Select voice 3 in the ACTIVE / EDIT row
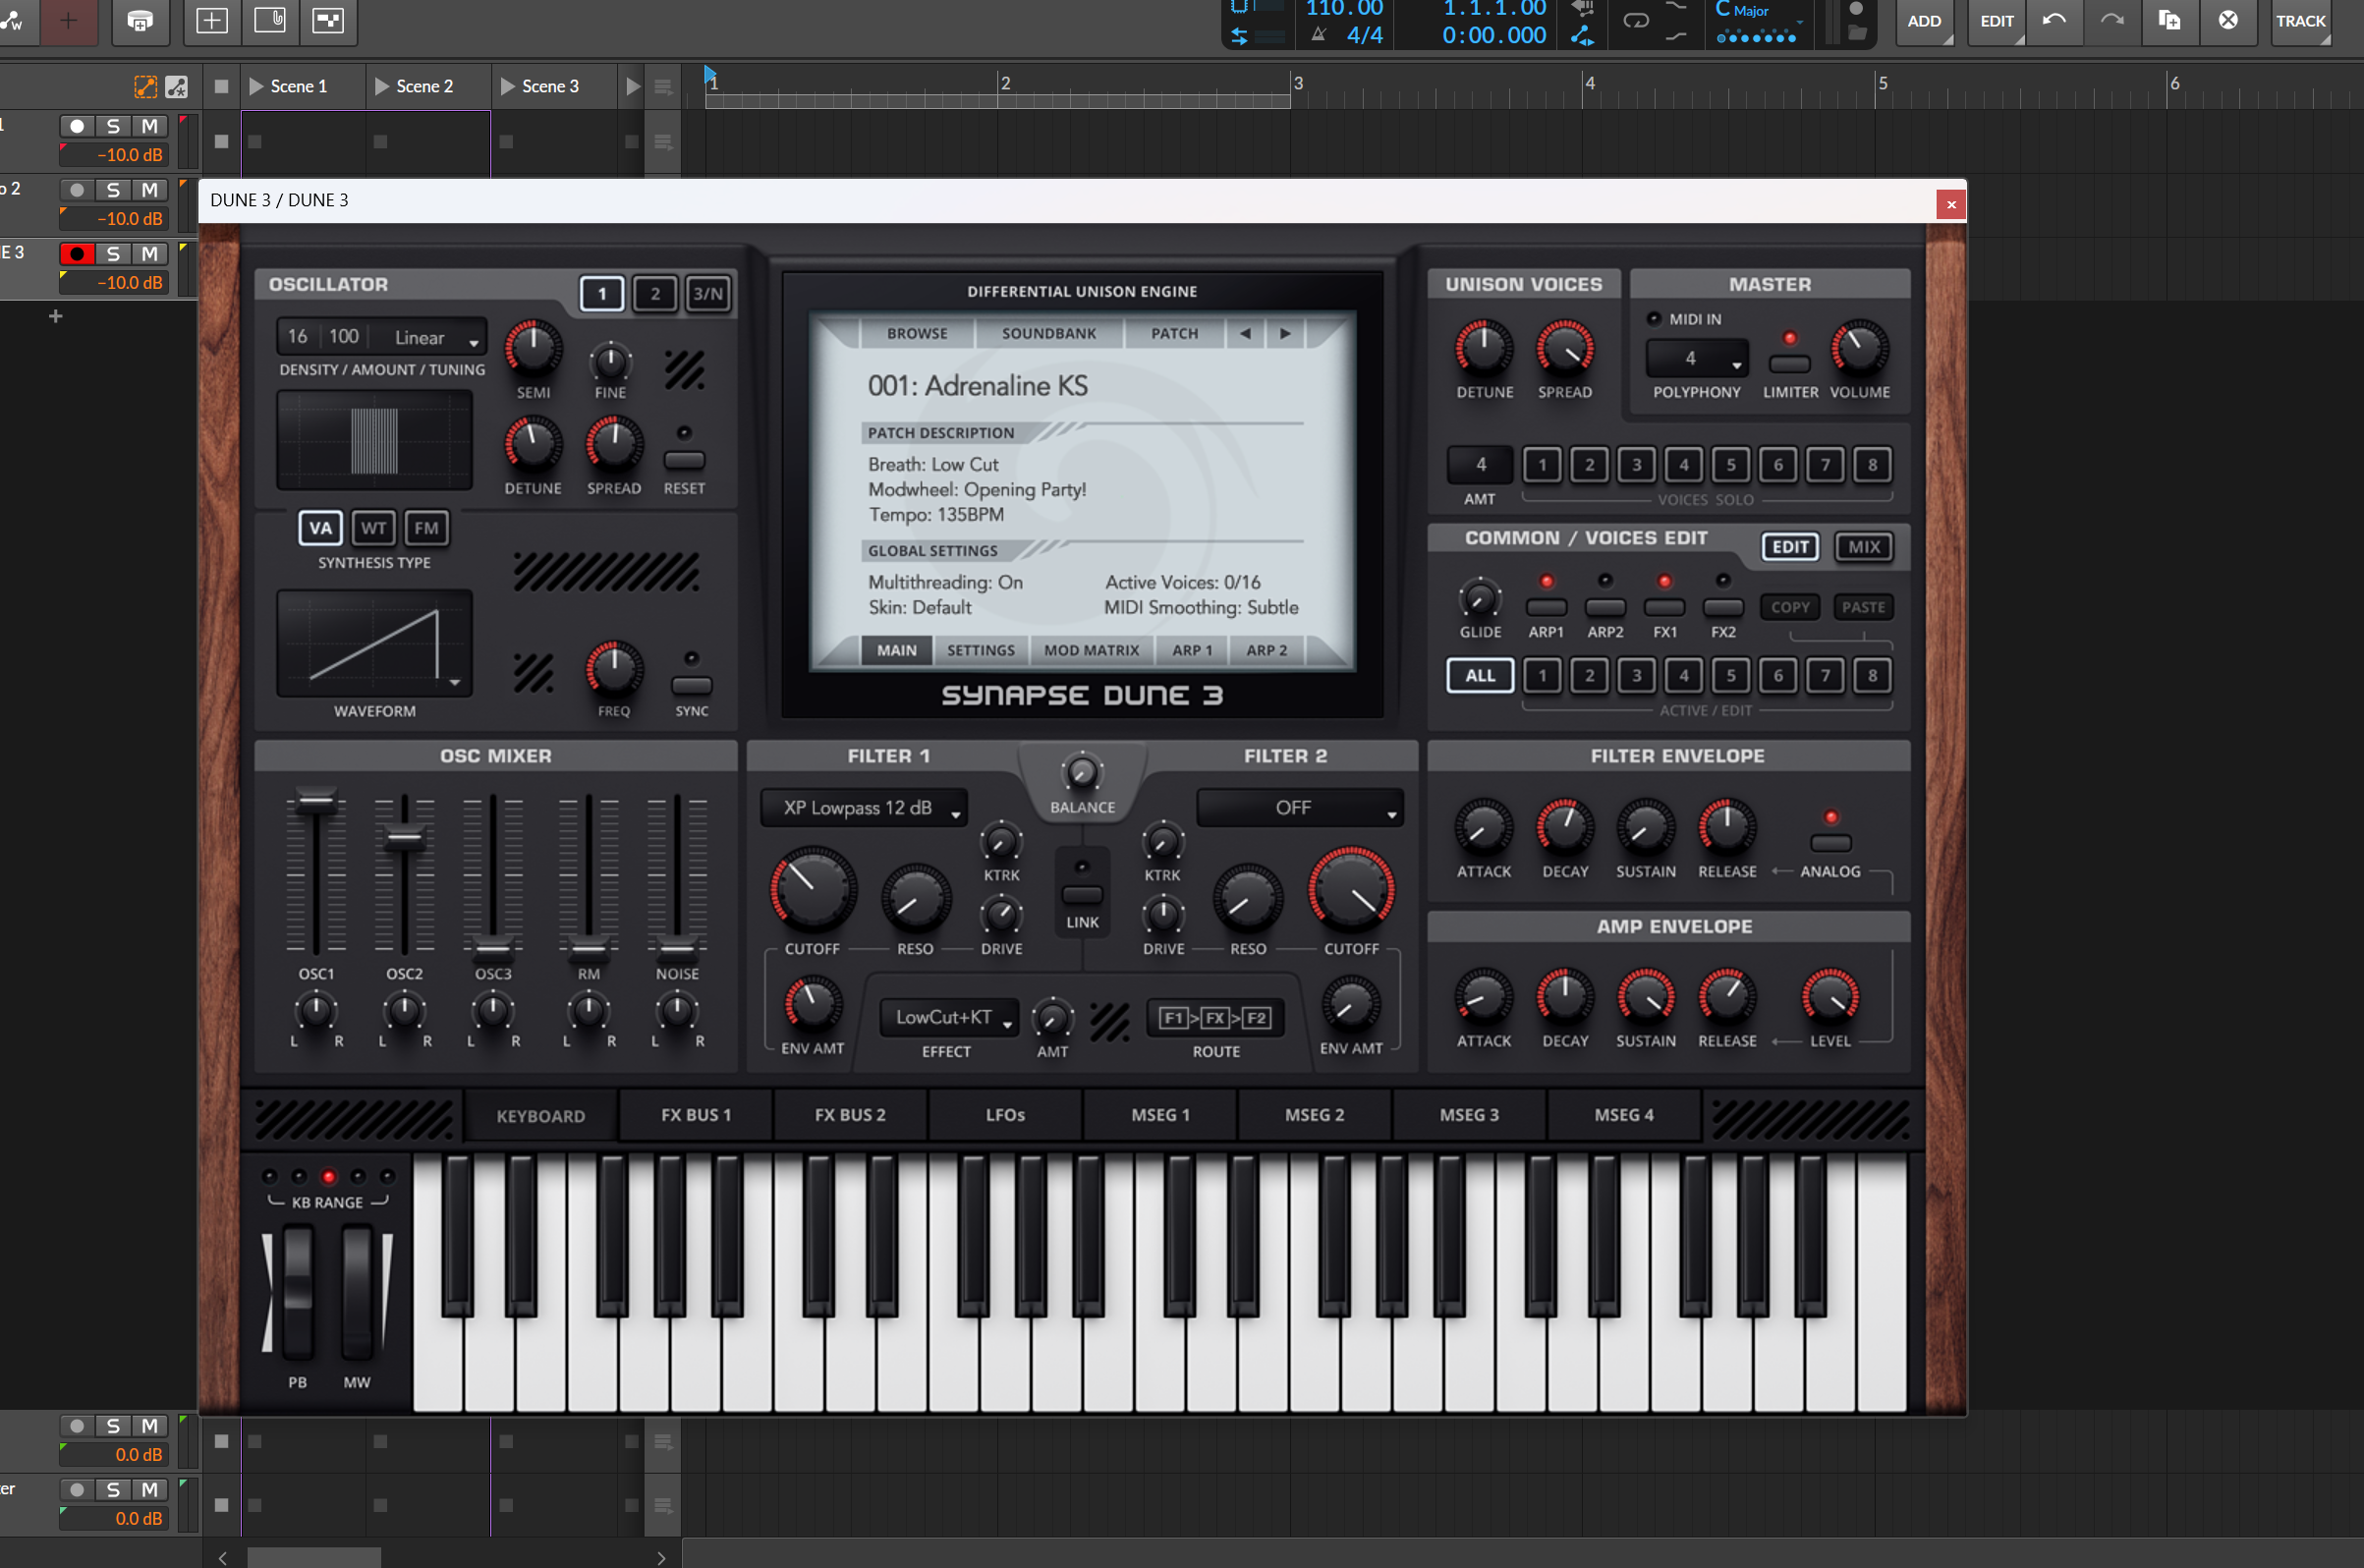 (1637, 675)
